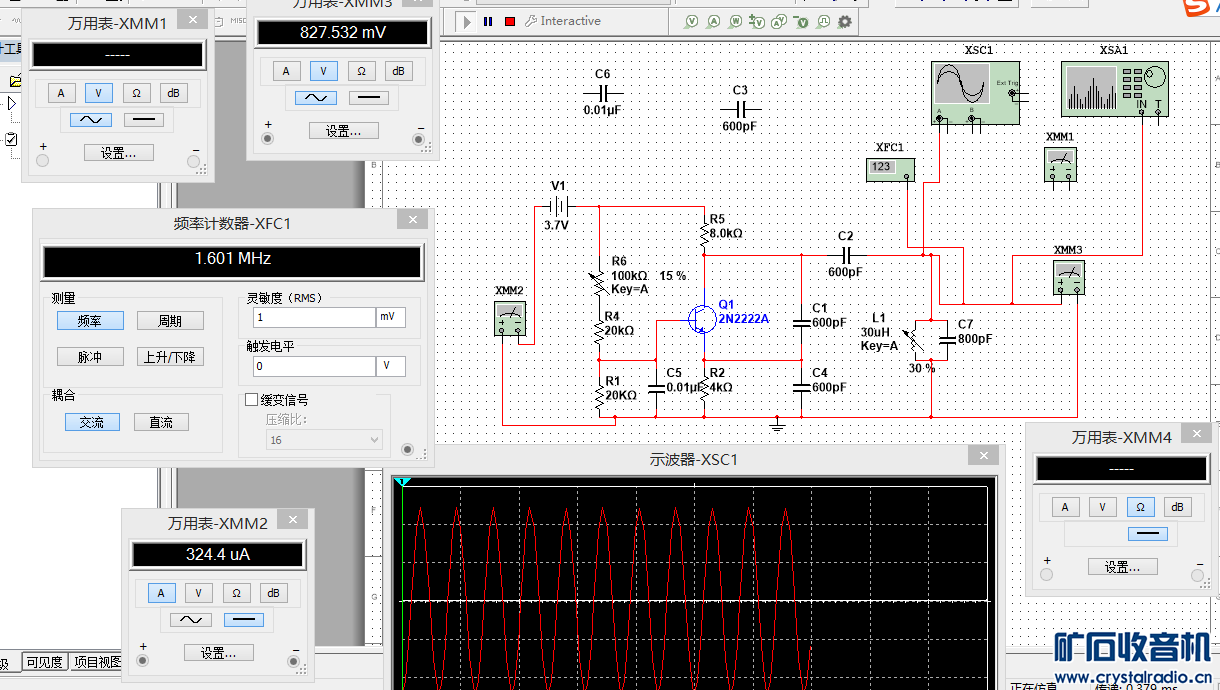Open the probe settings gear icon

(x=844, y=21)
